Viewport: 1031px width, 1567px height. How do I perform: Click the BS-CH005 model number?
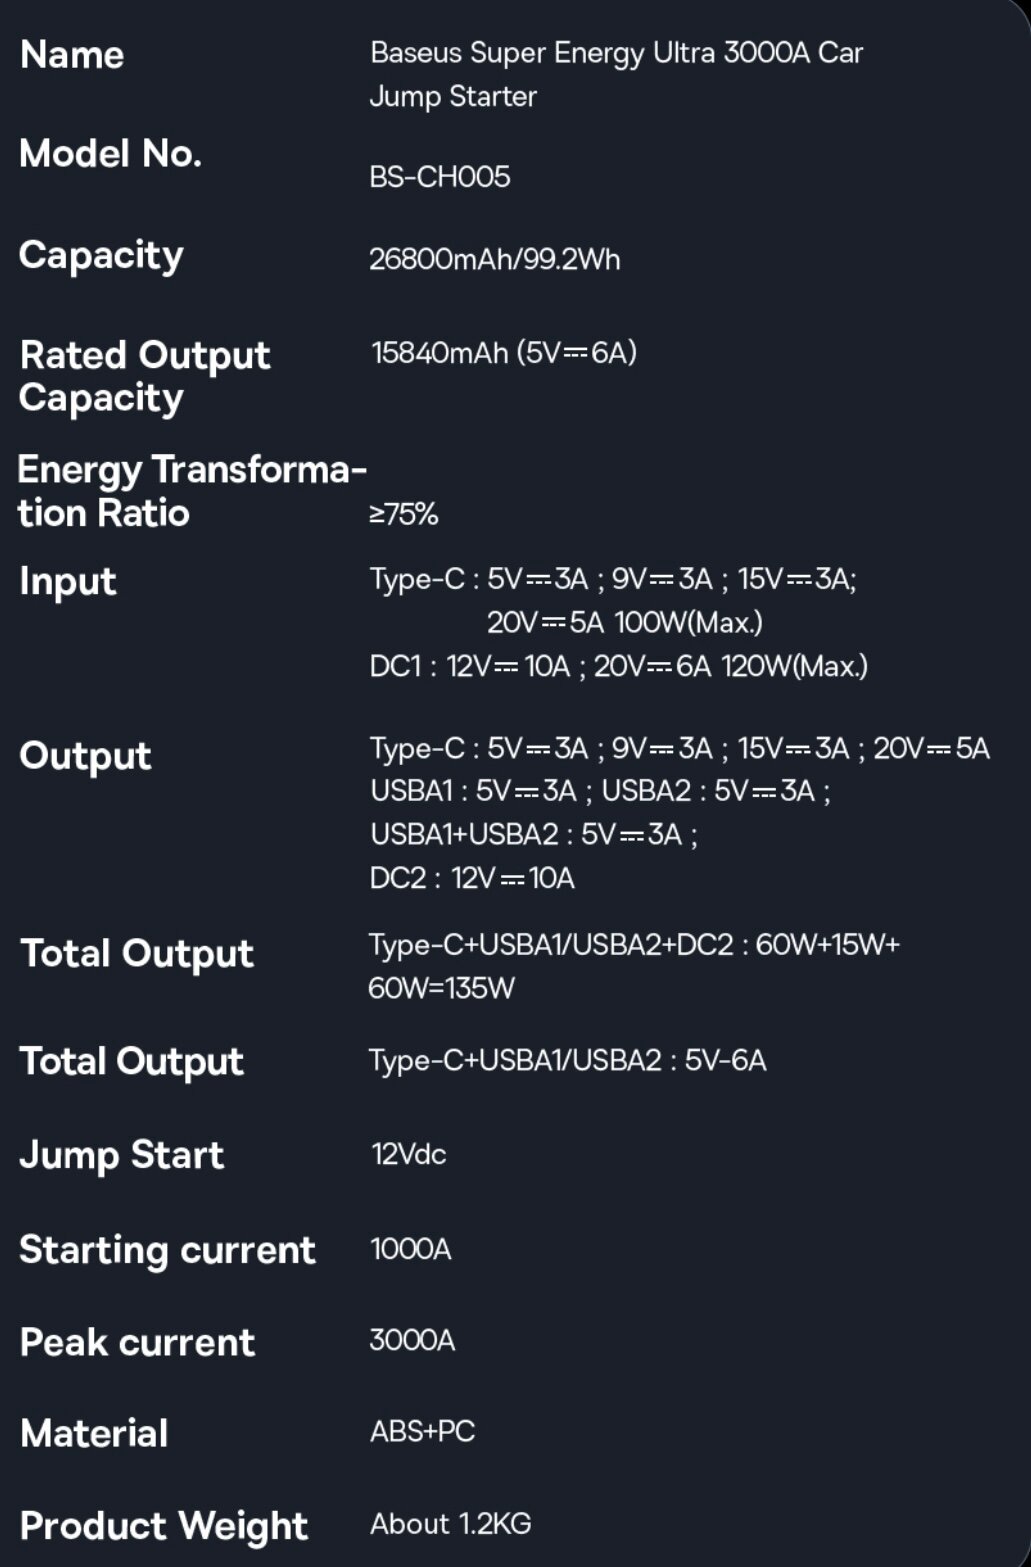(439, 177)
